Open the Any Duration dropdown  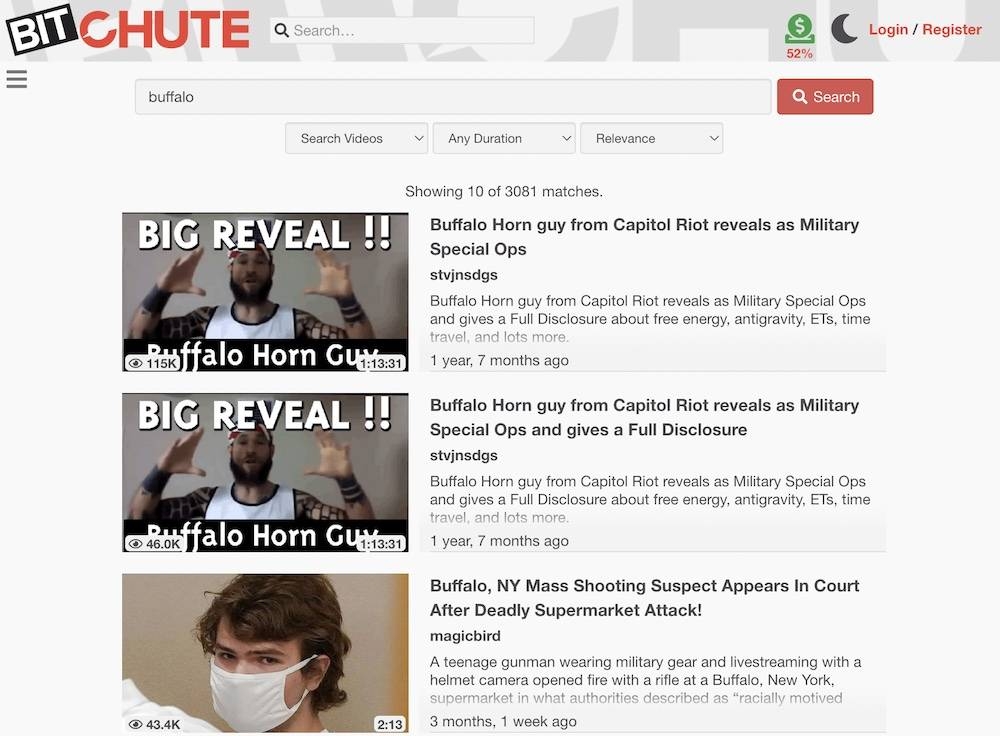coord(504,138)
